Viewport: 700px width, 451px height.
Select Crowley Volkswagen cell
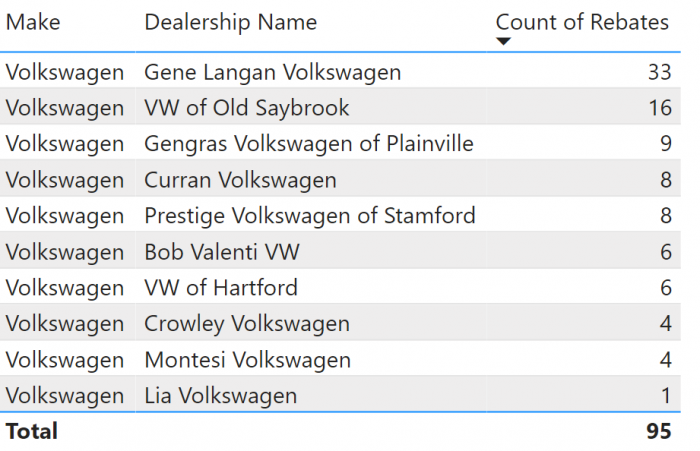247,324
